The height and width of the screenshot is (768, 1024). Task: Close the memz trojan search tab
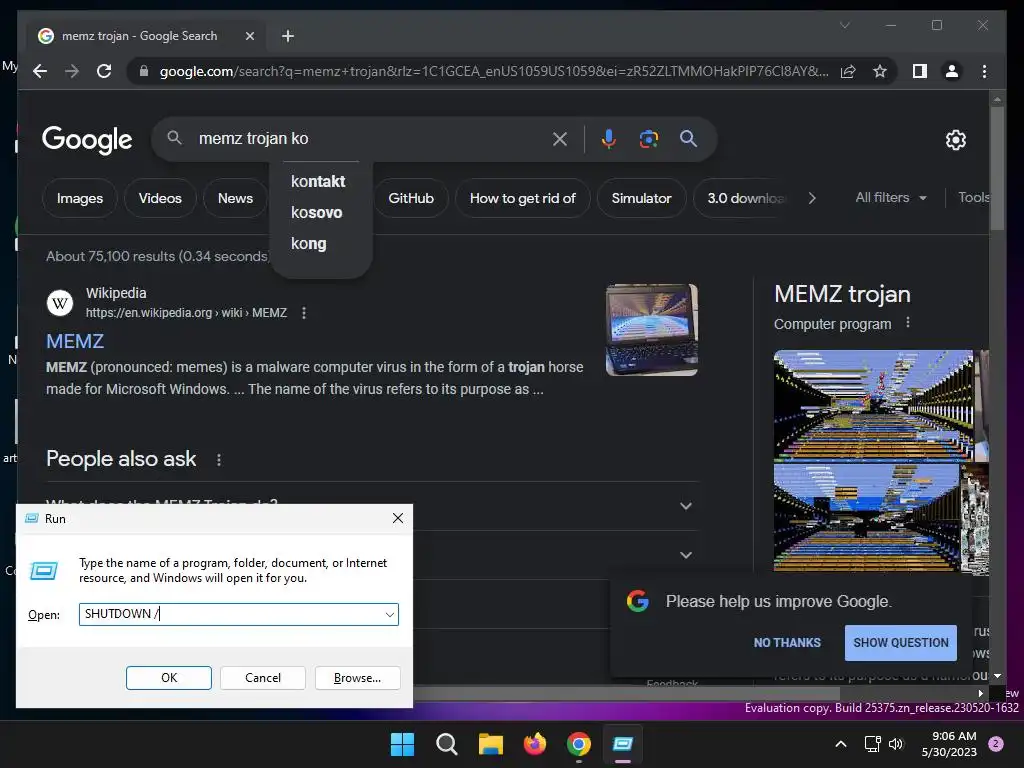pyautogui.click(x=249, y=36)
